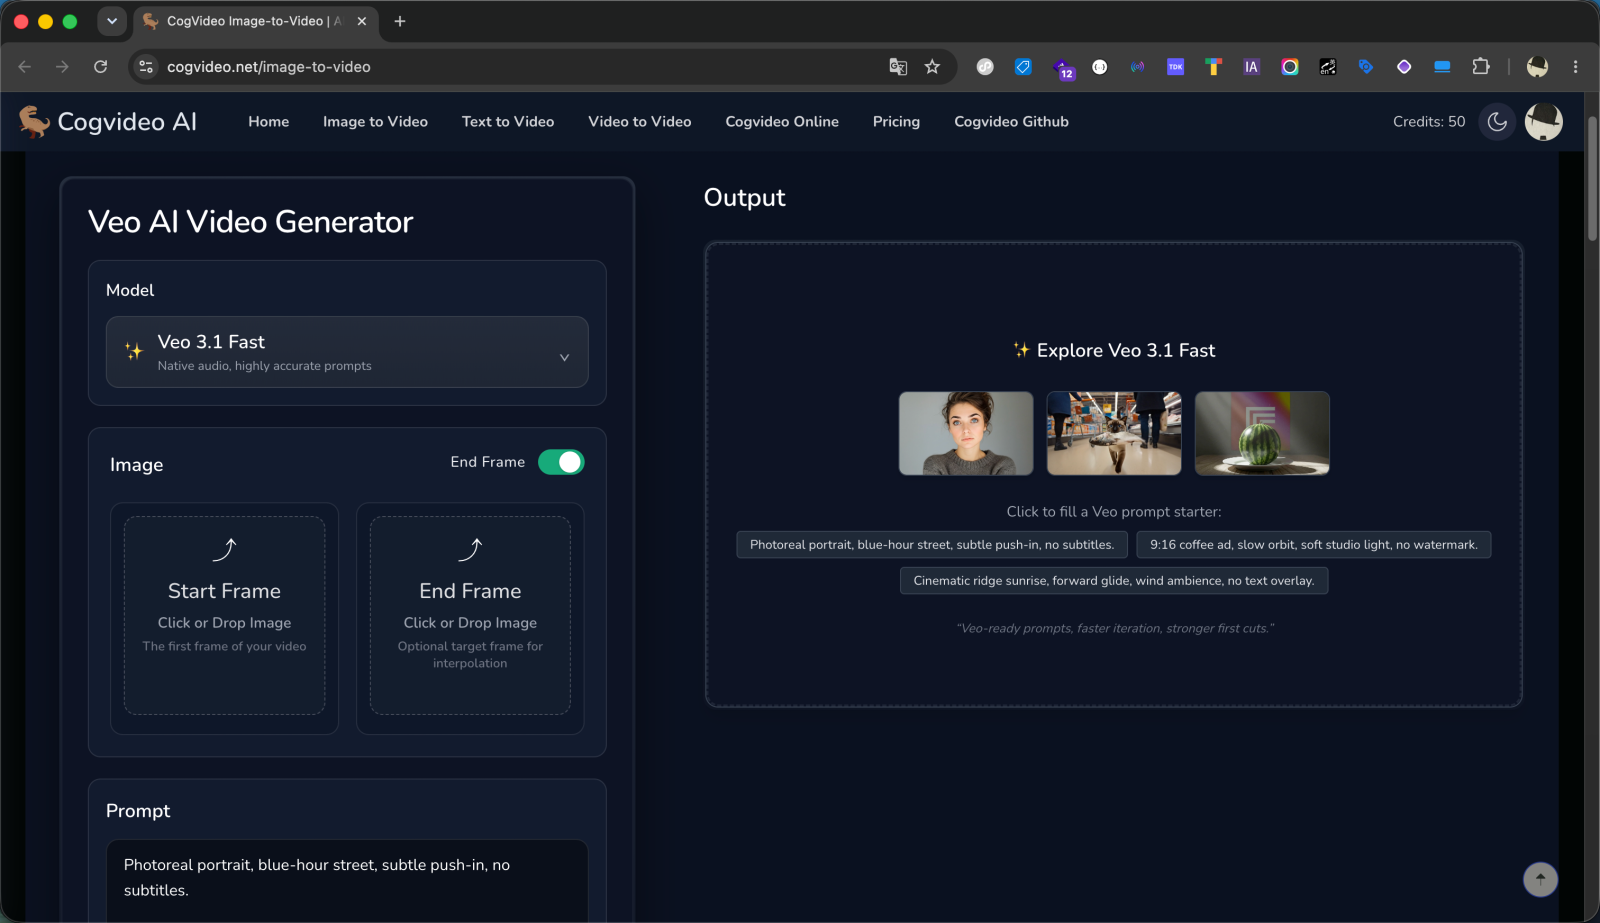
Task: Open Chrome three-dot menu
Action: point(1575,66)
